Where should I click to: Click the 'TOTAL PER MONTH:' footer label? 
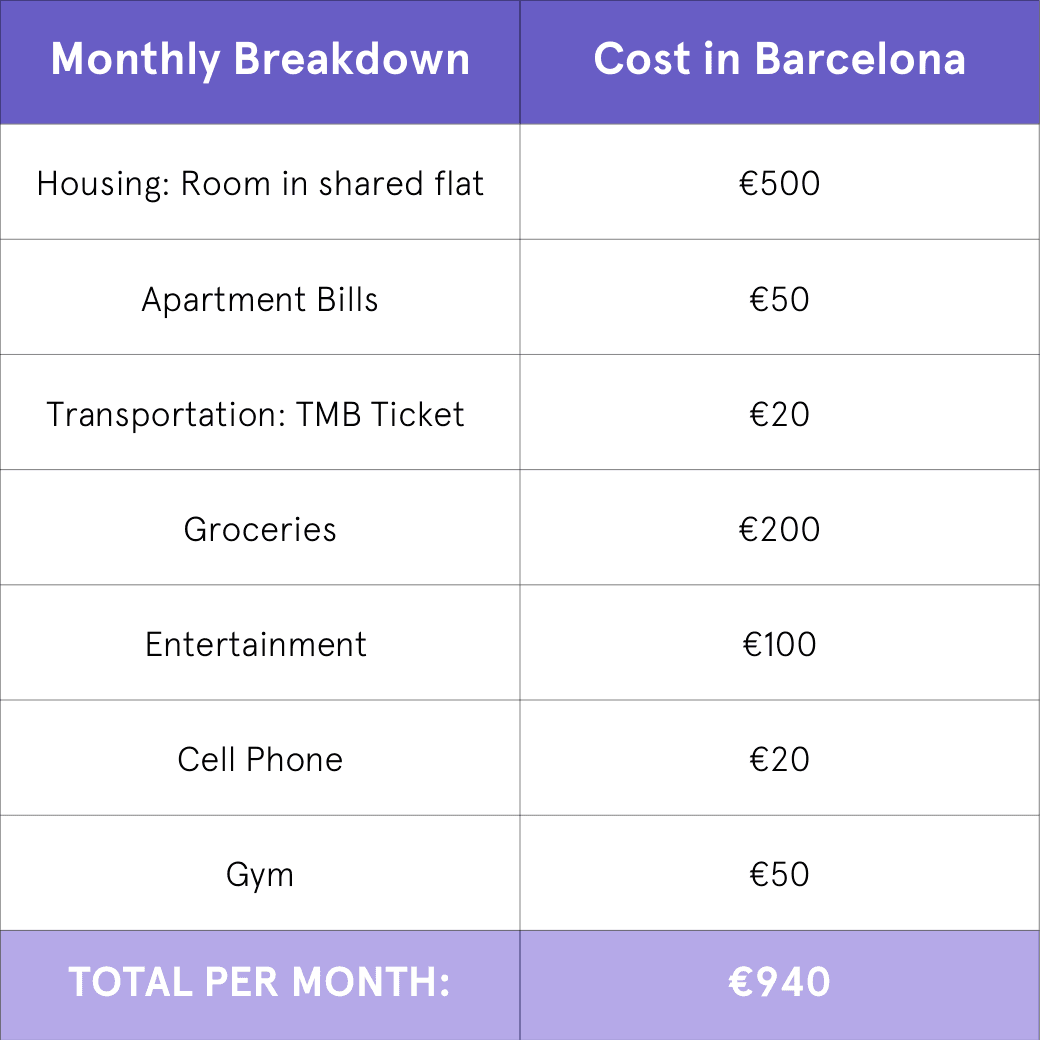pyautogui.click(x=259, y=983)
